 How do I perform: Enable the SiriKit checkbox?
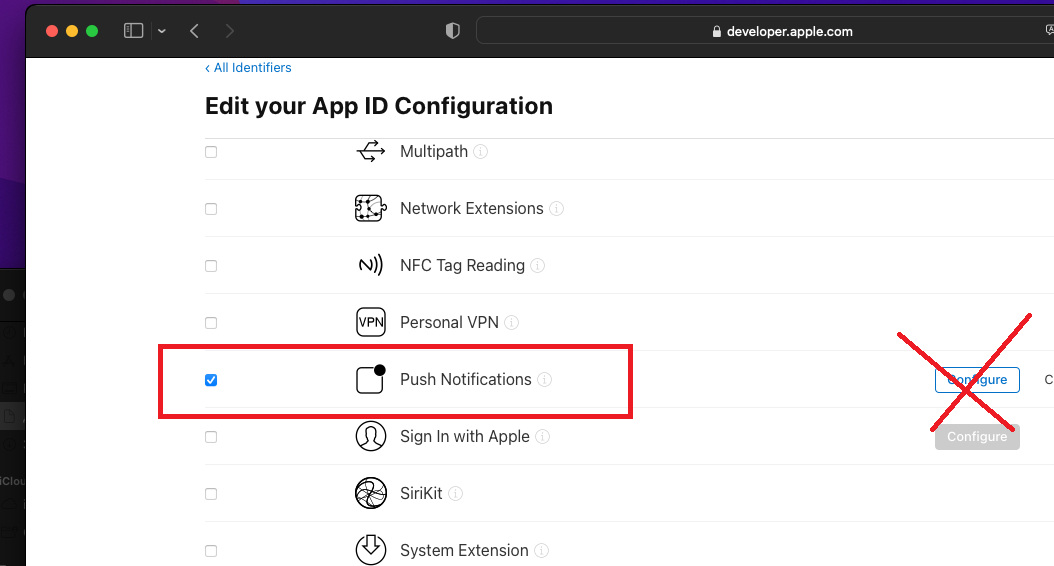click(x=211, y=494)
